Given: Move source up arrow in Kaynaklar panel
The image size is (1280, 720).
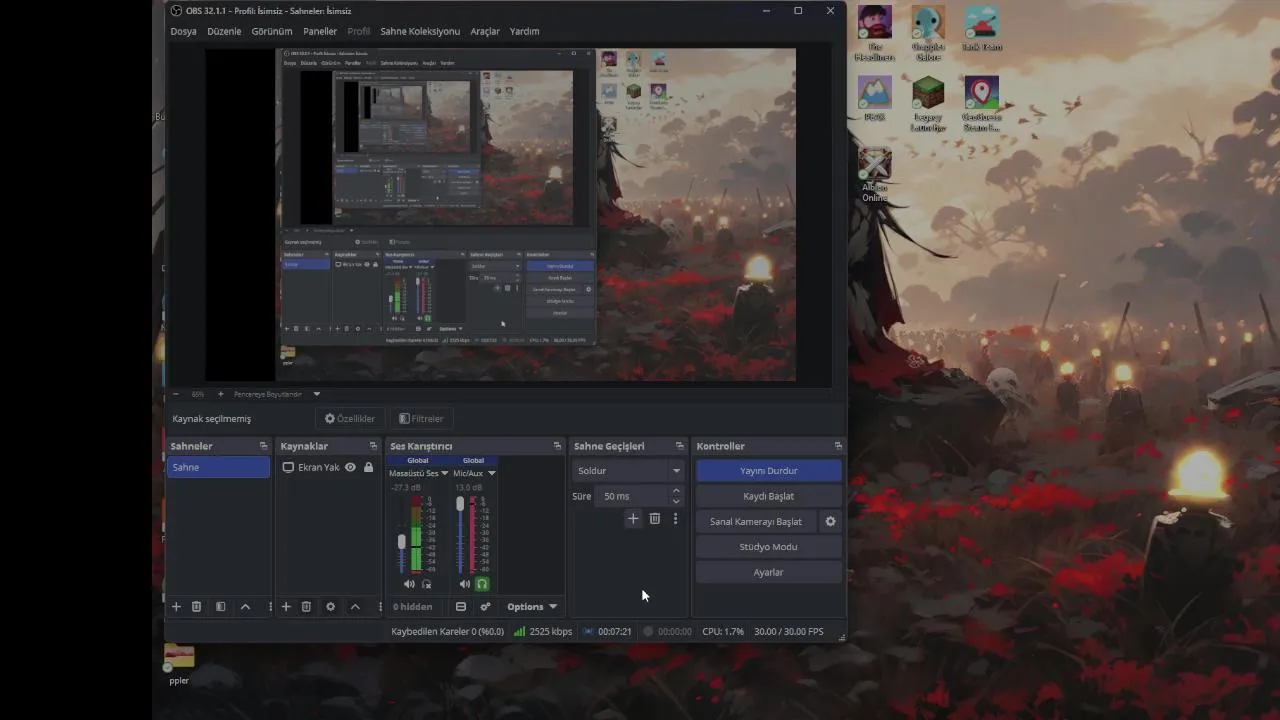Looking at the screenshot, I should 355,607.
